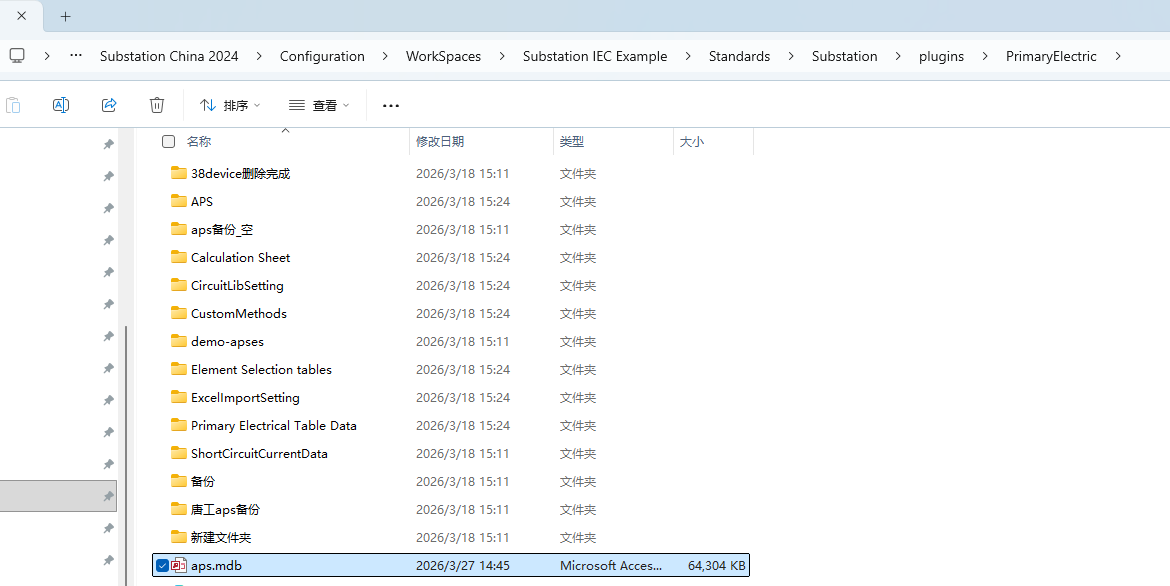The image size is (1170, 586).
Task: Click the PC monitor icon in address bar
Action: 16,56
